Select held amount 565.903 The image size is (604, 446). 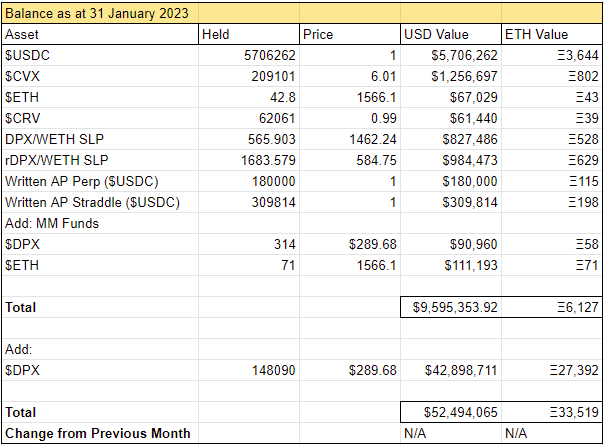[272, 139]
